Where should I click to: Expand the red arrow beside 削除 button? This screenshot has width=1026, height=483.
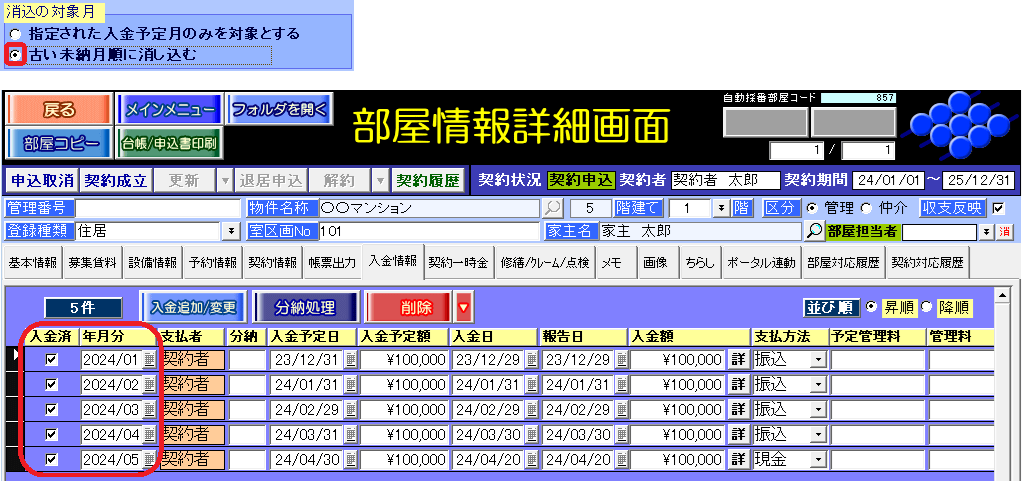pyautogui.click(x=463, y=307)
